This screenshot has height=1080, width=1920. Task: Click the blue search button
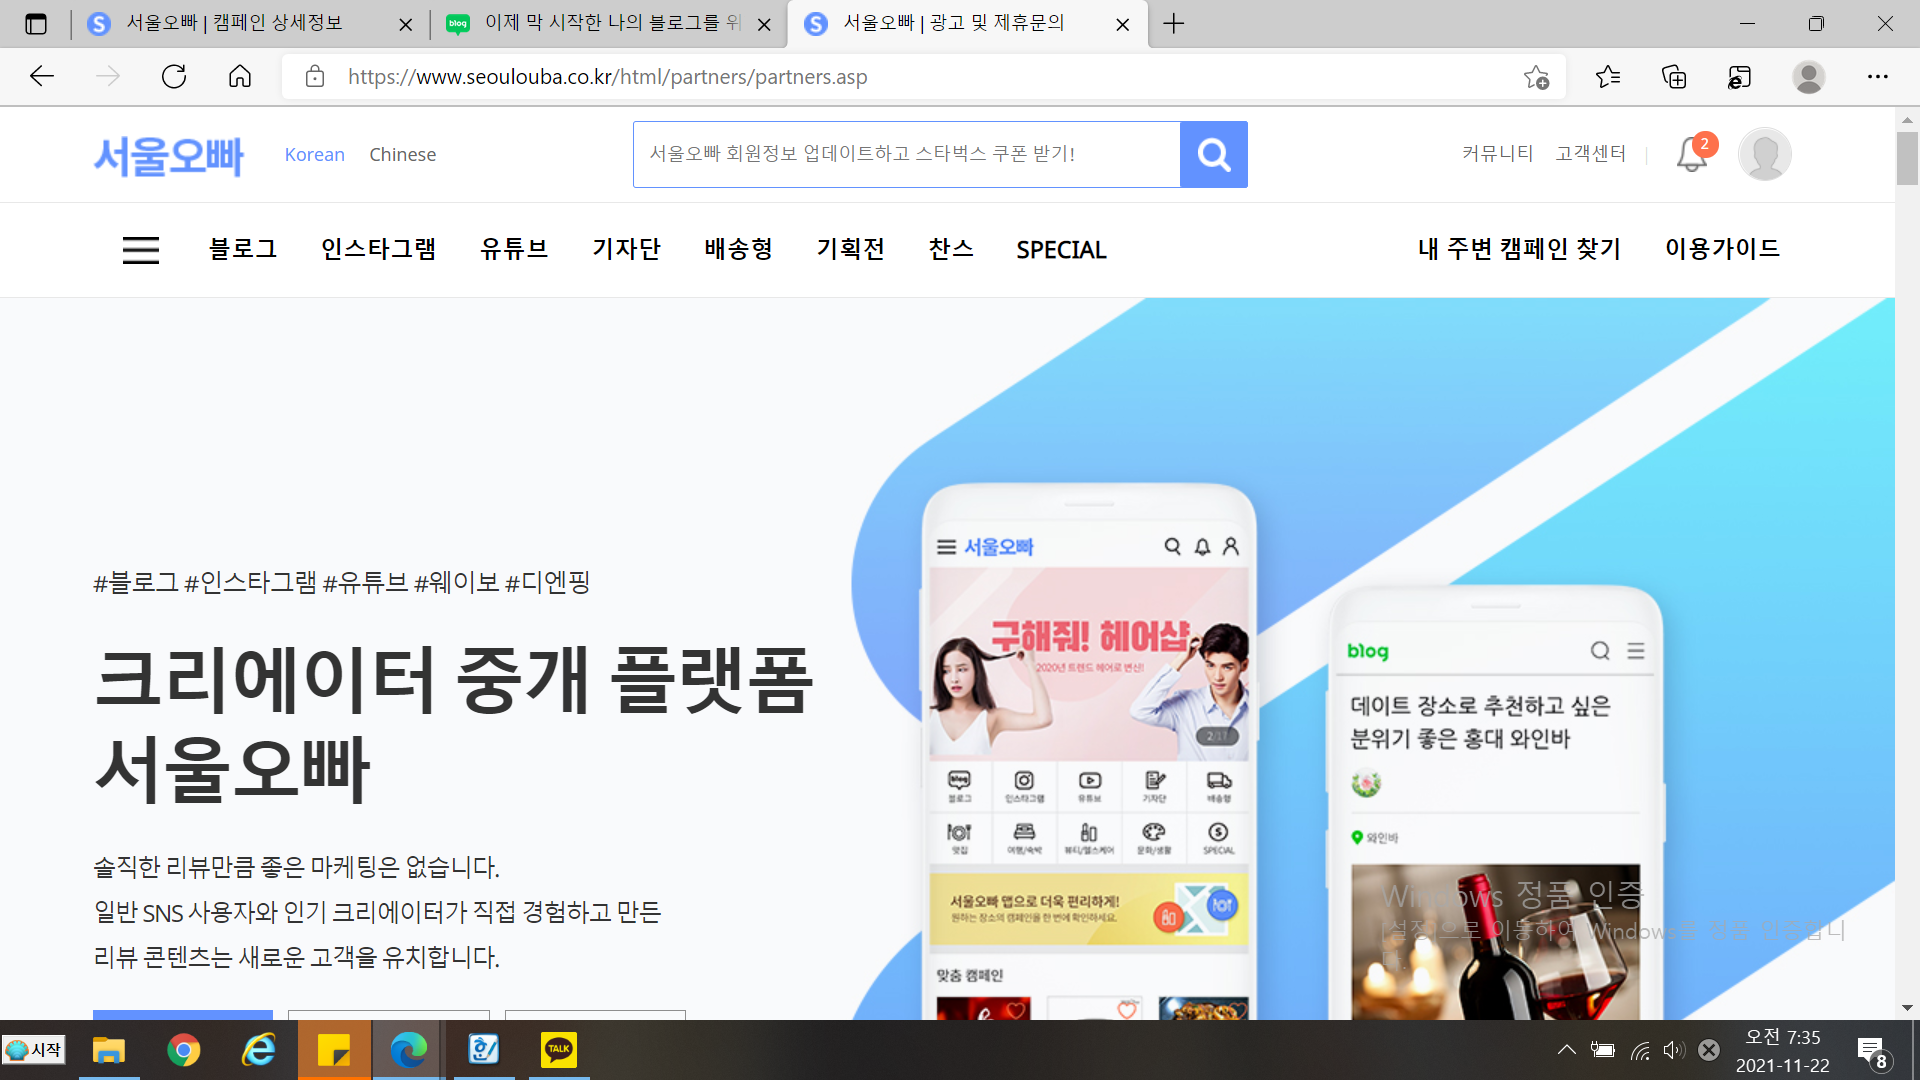1214,154
